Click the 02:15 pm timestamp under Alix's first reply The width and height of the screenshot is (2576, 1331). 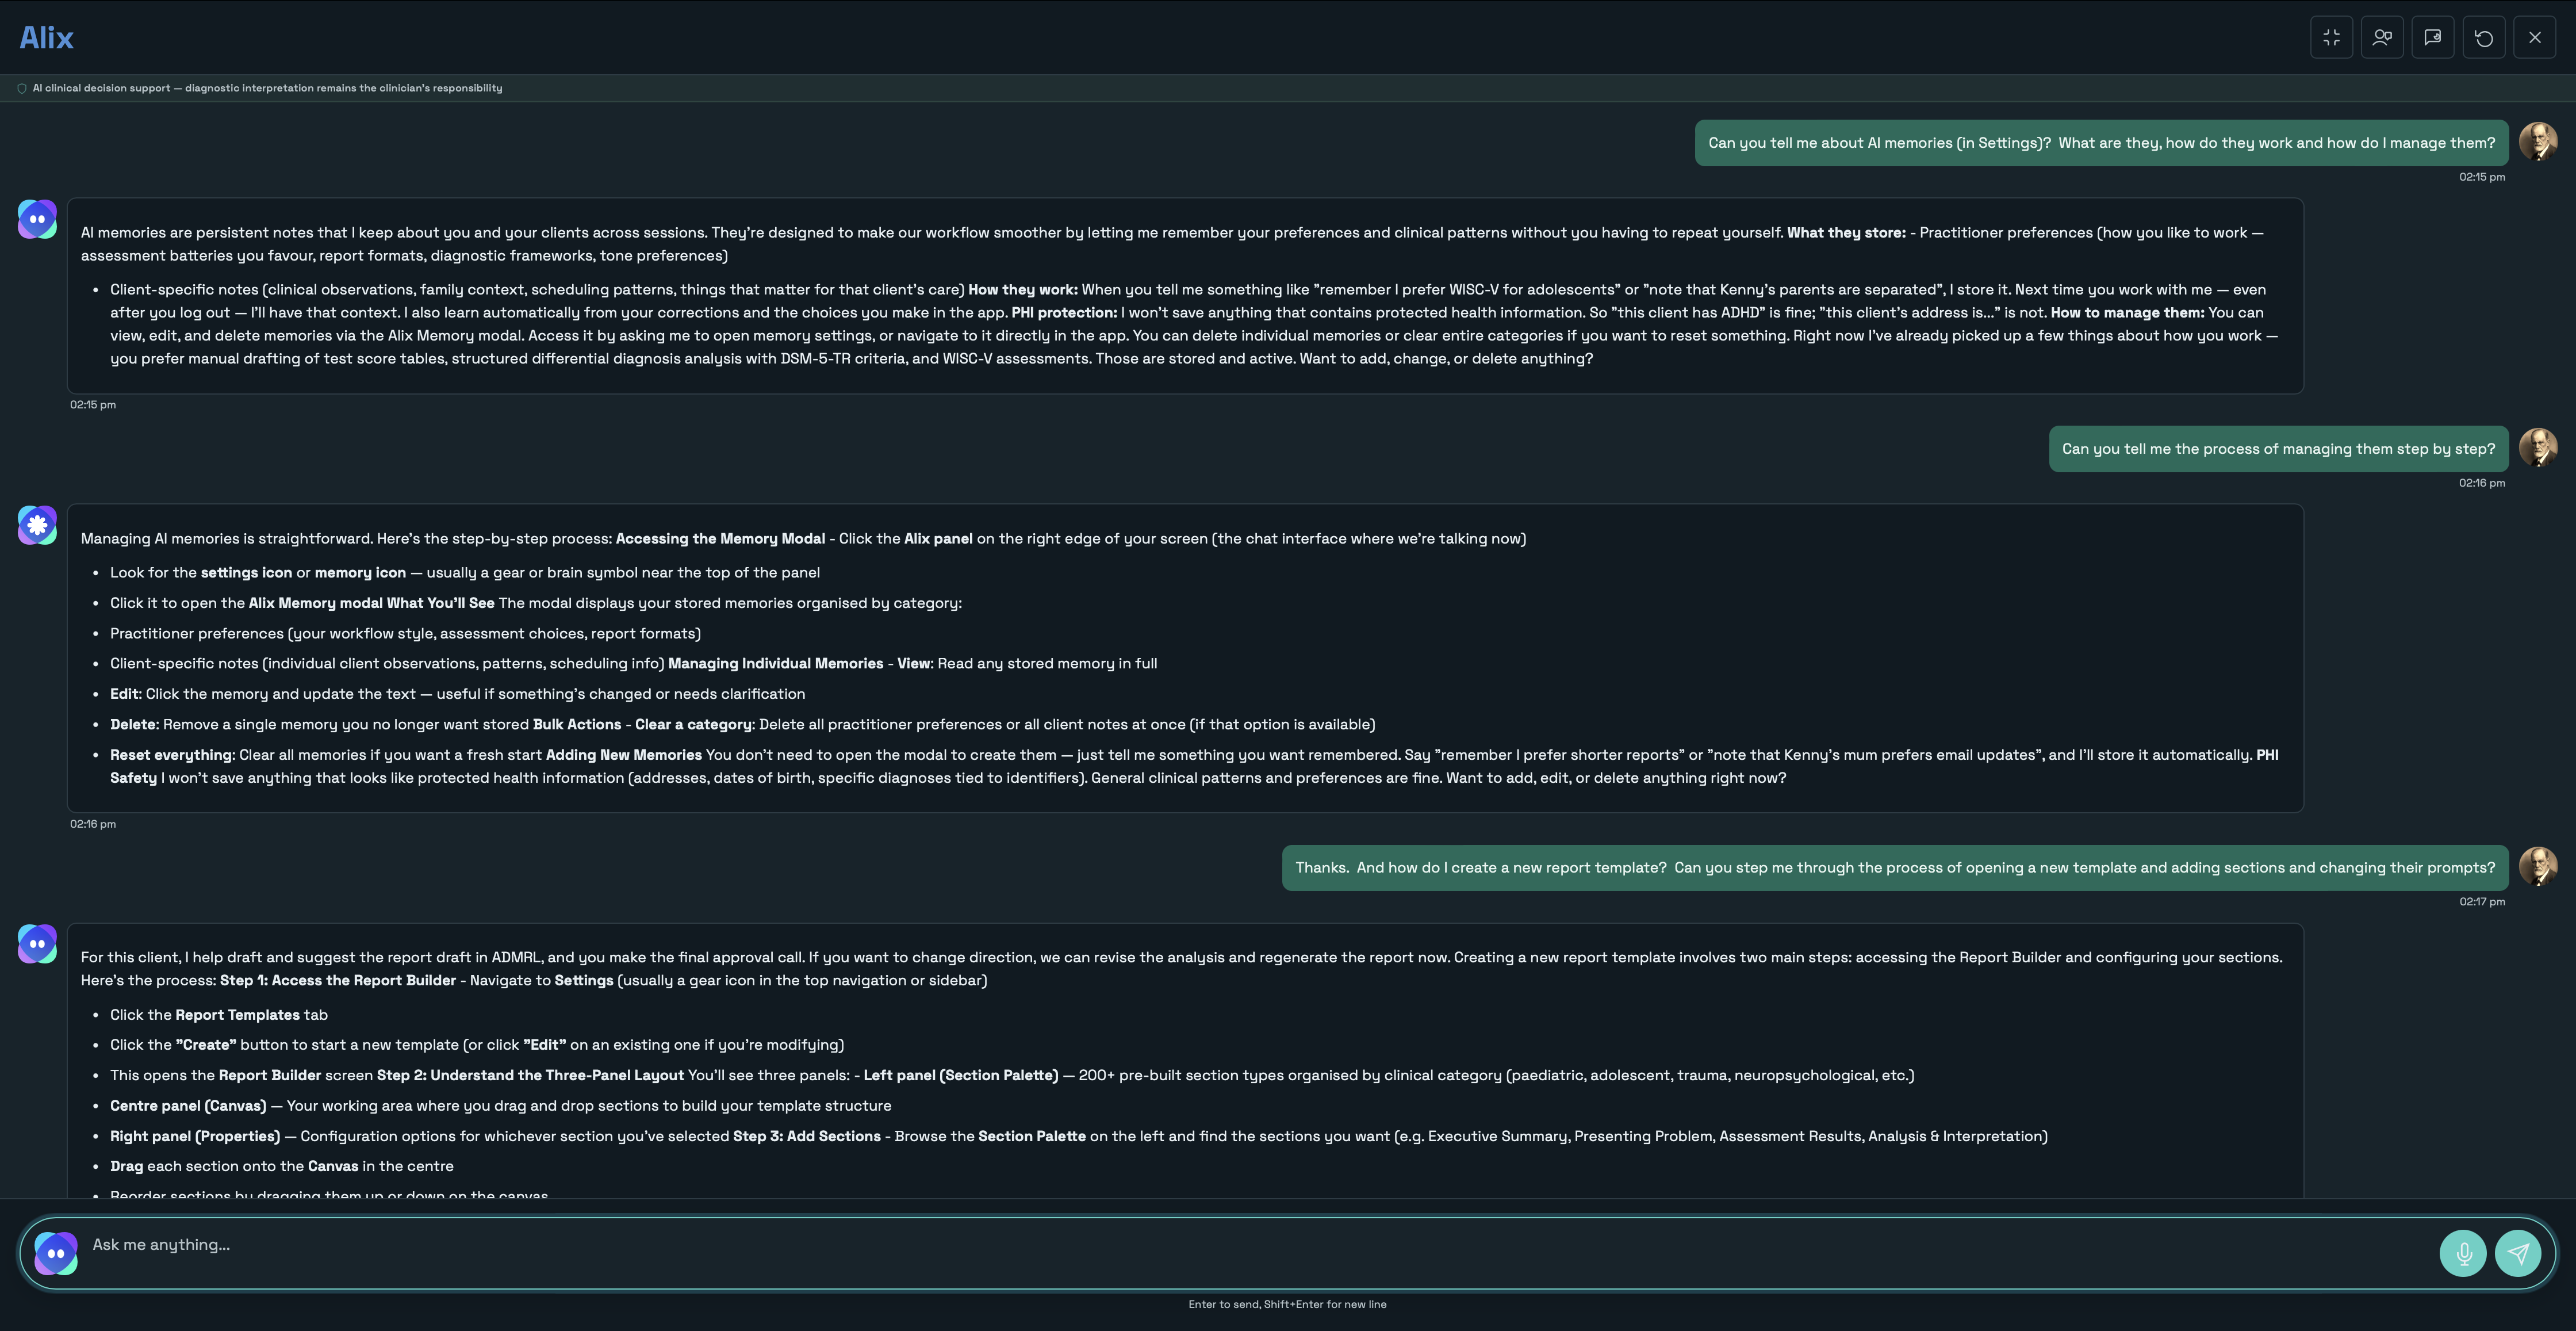(93, 405)
